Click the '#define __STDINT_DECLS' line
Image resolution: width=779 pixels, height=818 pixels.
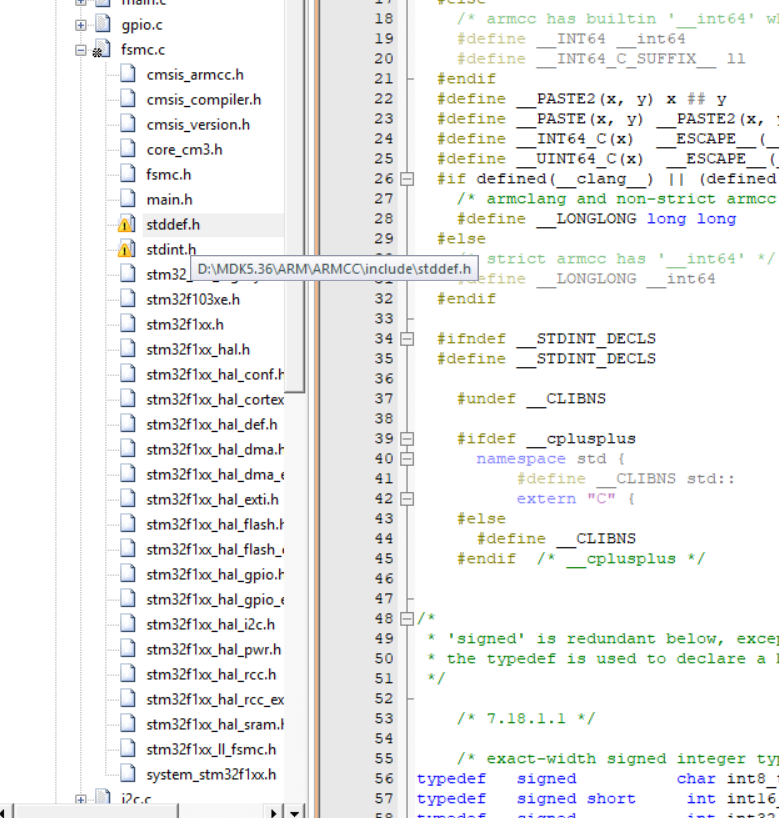tap(546, 359)
